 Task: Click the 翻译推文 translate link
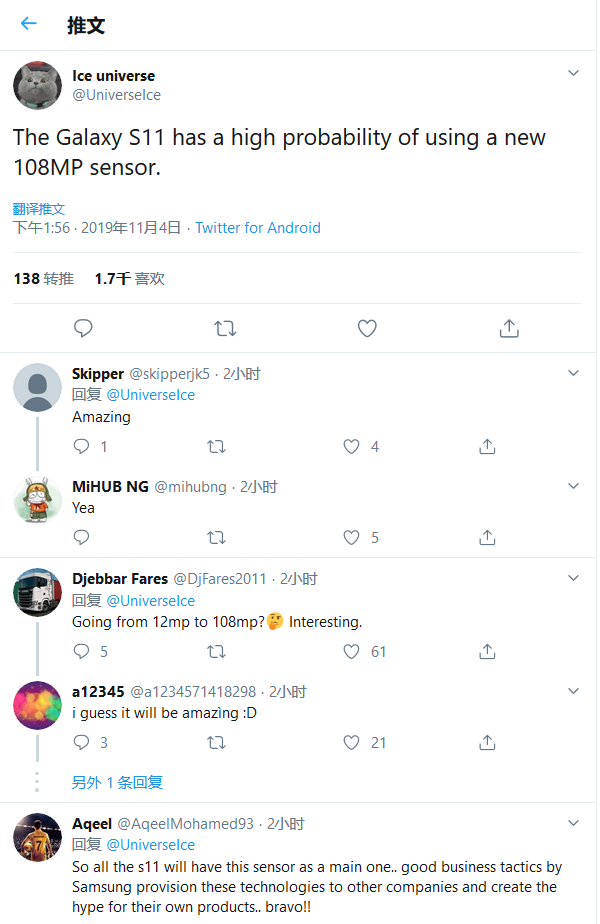[39, 208]
